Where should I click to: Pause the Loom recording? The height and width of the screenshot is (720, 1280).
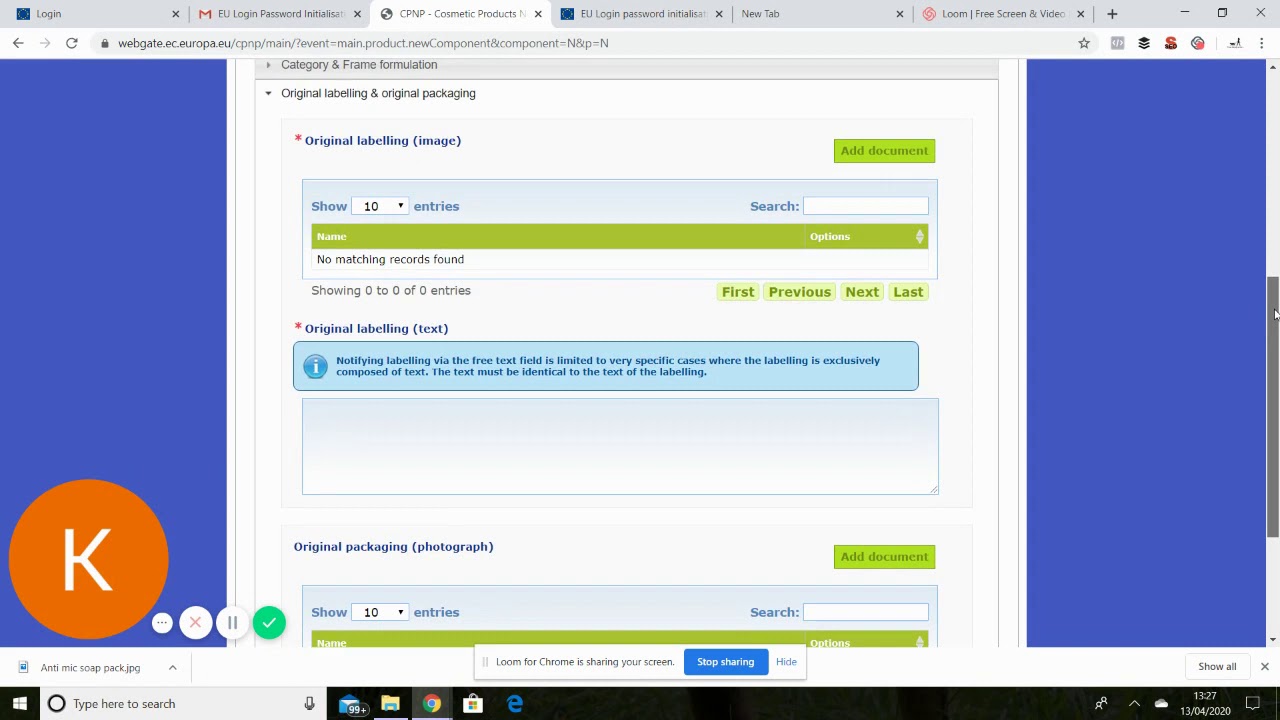[232, 623]
